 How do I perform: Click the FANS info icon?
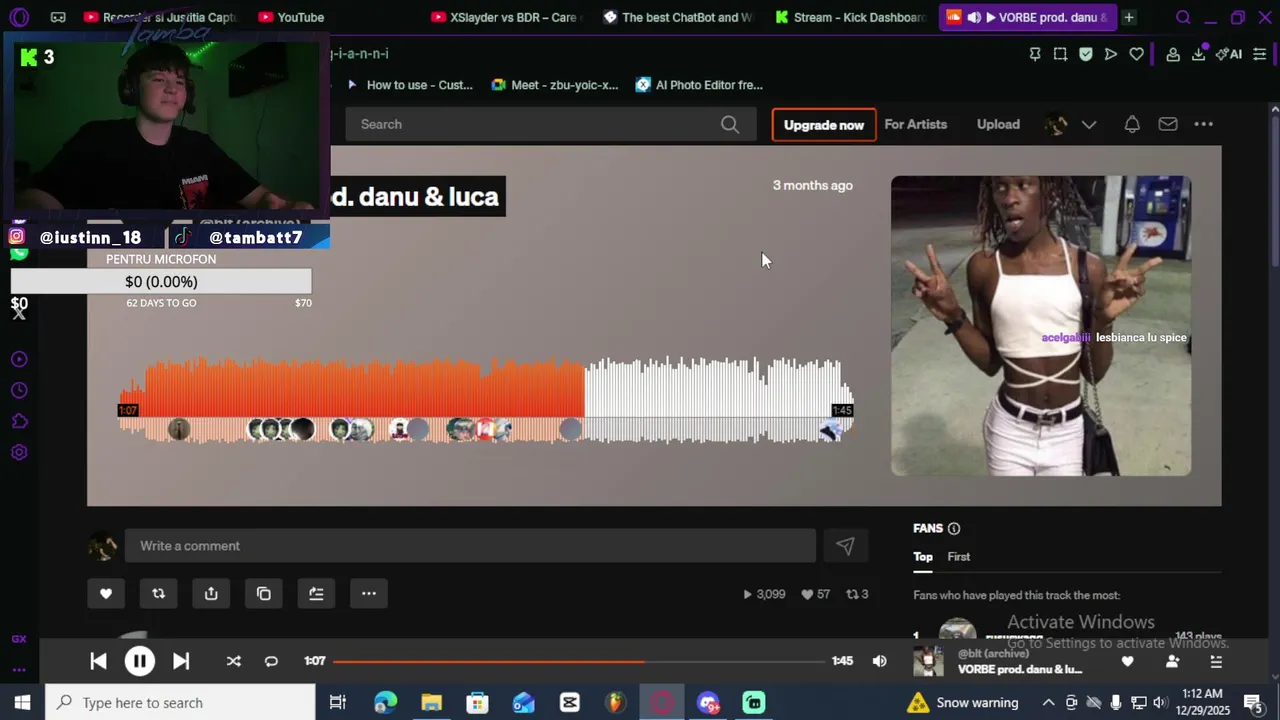(x=954, y=529)
